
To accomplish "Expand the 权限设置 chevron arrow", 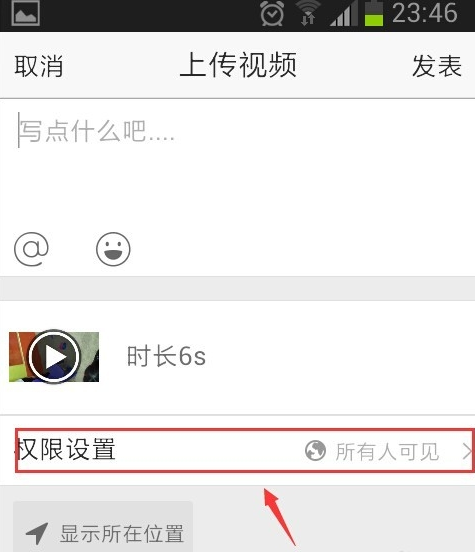I will (467, 451).
